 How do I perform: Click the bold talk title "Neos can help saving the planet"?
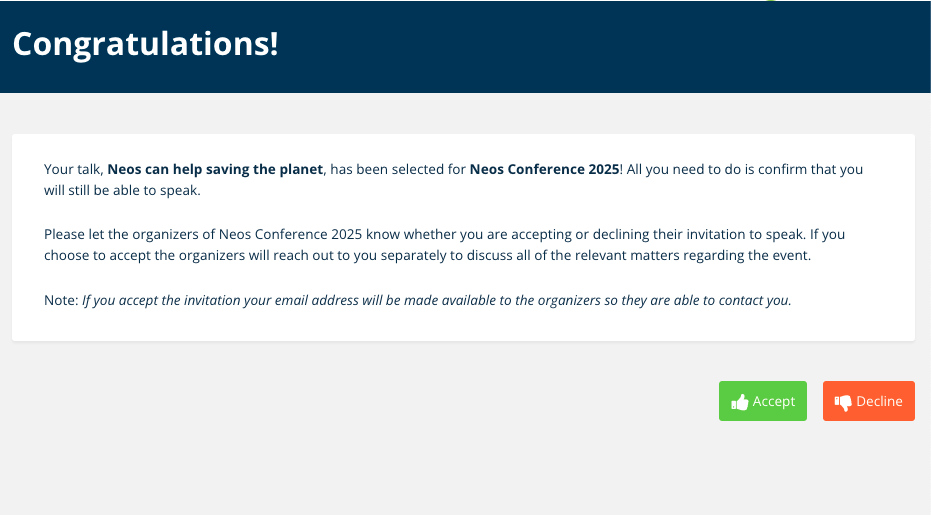point(215,169)
